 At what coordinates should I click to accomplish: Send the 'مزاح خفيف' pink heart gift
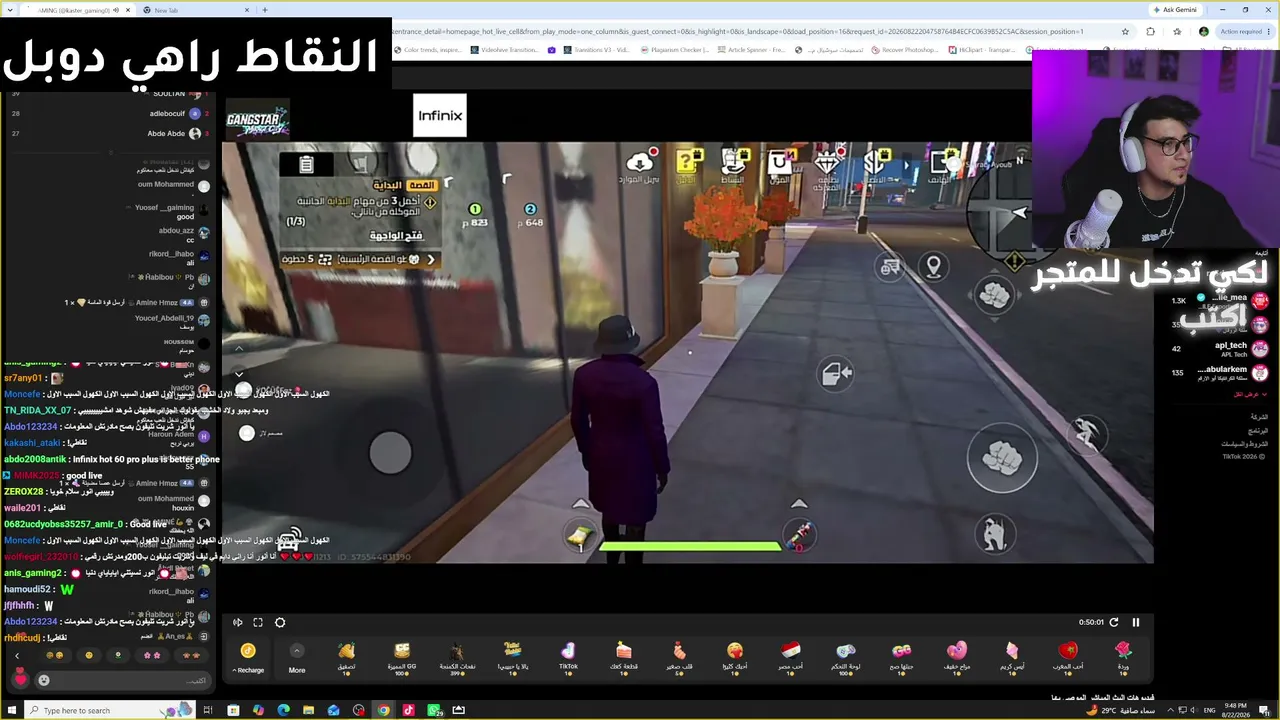tap(957, 657)
